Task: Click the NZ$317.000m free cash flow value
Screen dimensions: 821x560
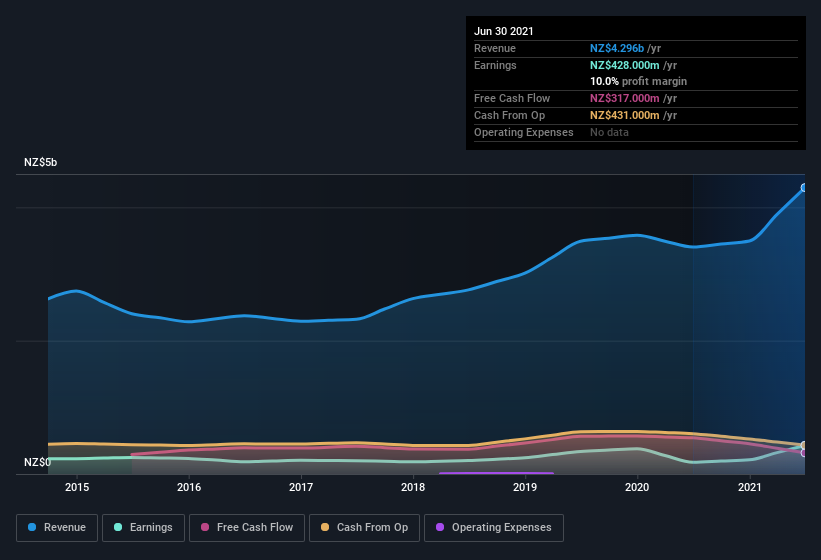Action: tap(625, 98)
